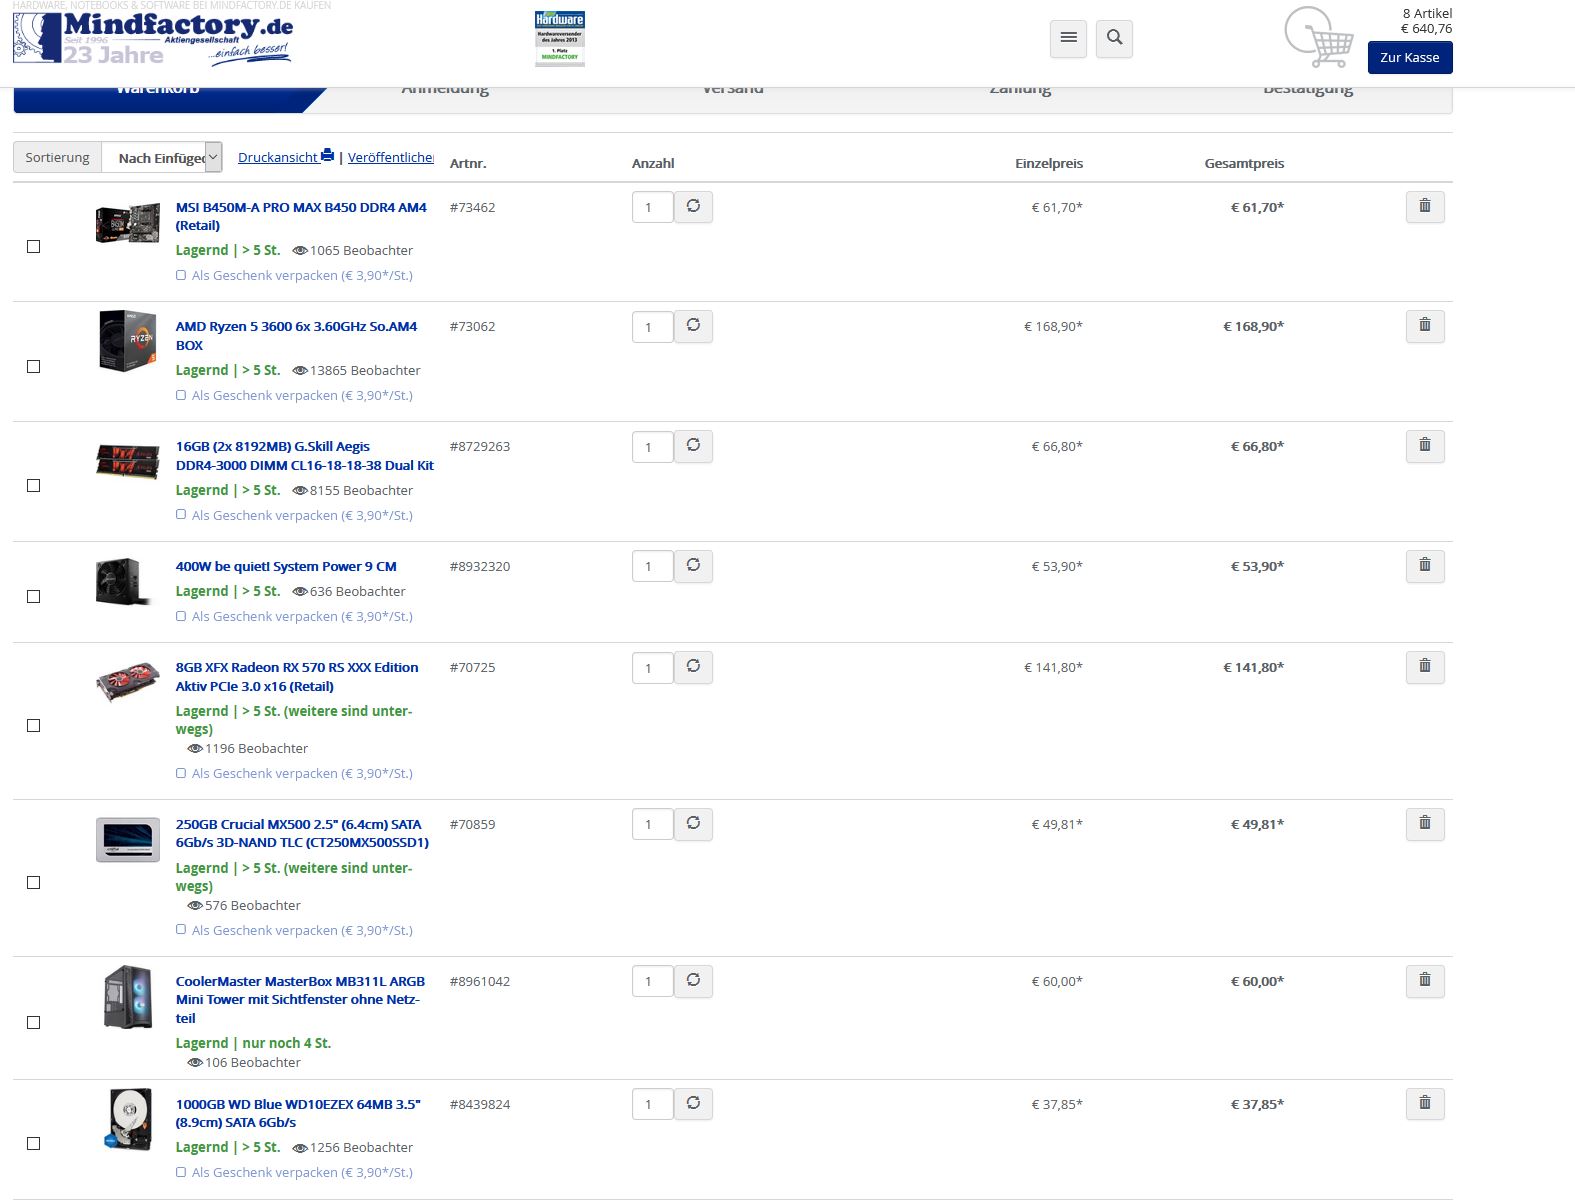1575x1200 pixels.
Task: Delete Crucial MX500 SSD from cart
Action: pyautogui.click(x=1425, y=824)
